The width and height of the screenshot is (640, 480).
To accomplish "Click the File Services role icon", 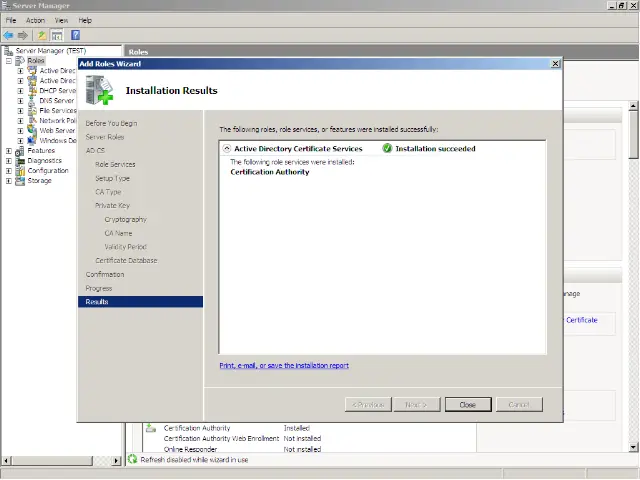I will [x=32, y=111].
